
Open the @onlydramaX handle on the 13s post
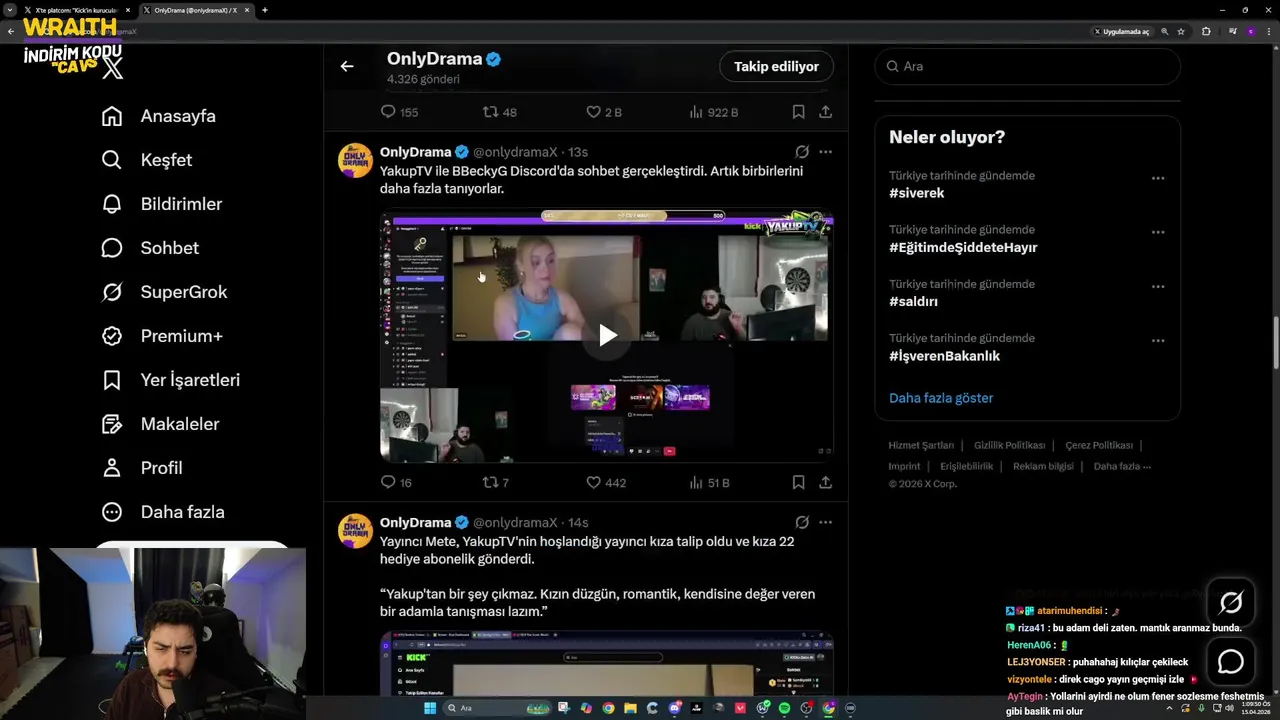(515, 152)
